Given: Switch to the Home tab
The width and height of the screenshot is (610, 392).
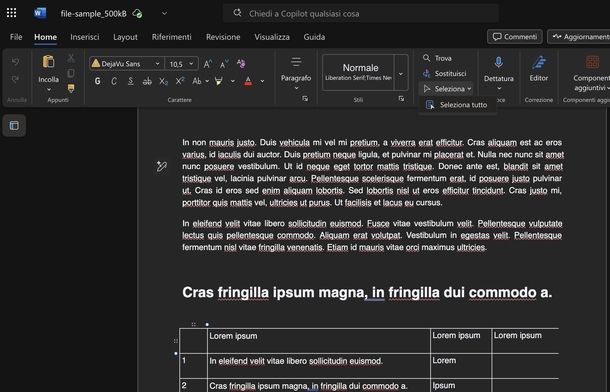Looking at the screenshot, I should click(x=46, y=37).
